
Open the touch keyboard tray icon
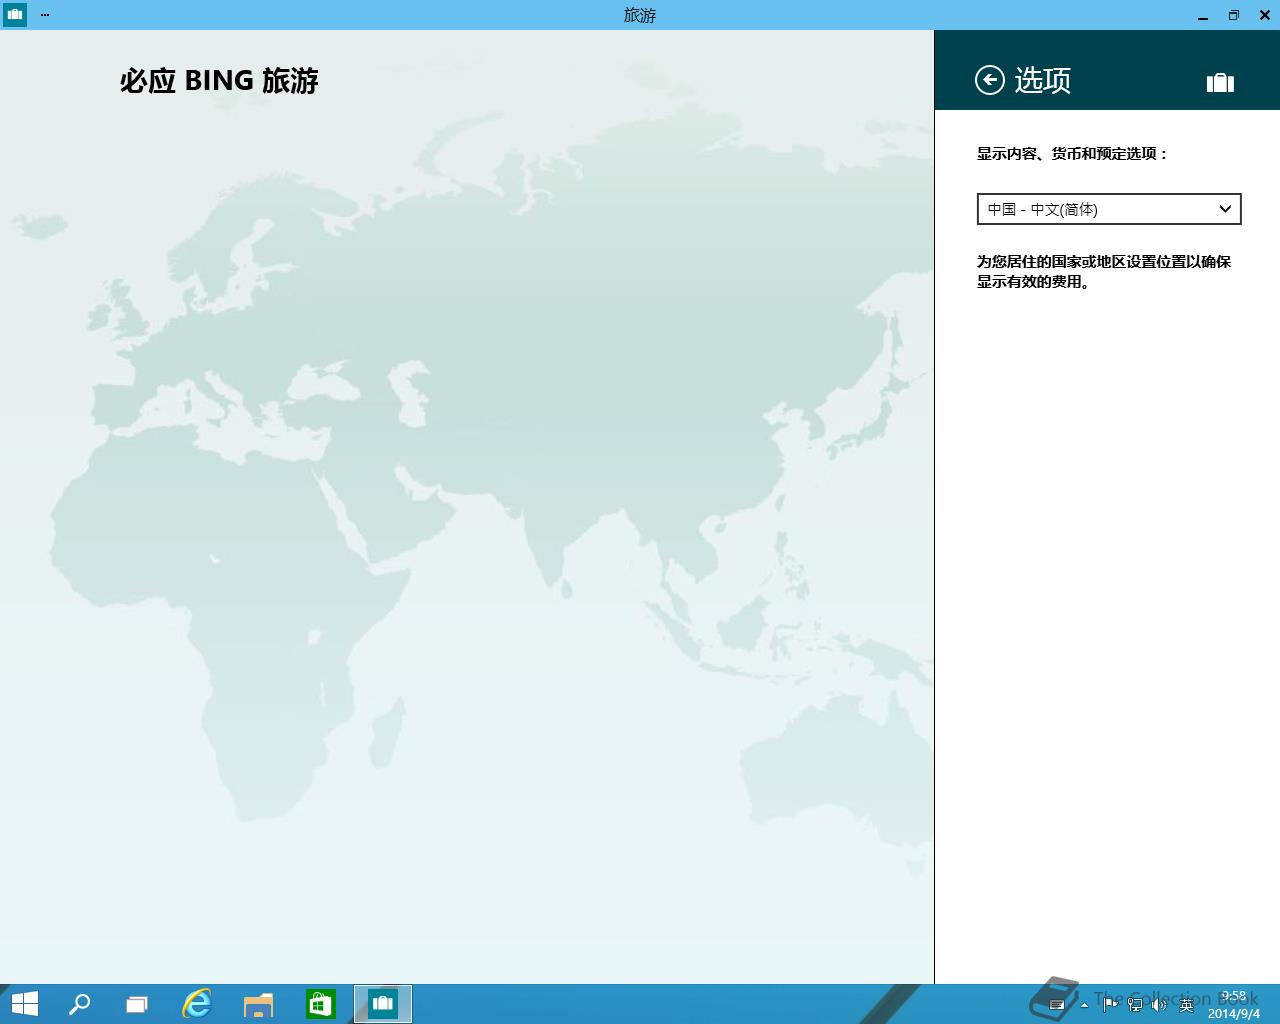click(x=1057, y=1005)
